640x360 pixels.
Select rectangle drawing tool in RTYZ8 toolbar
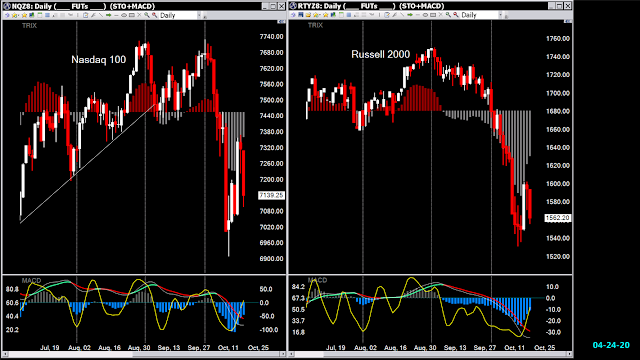433,15
